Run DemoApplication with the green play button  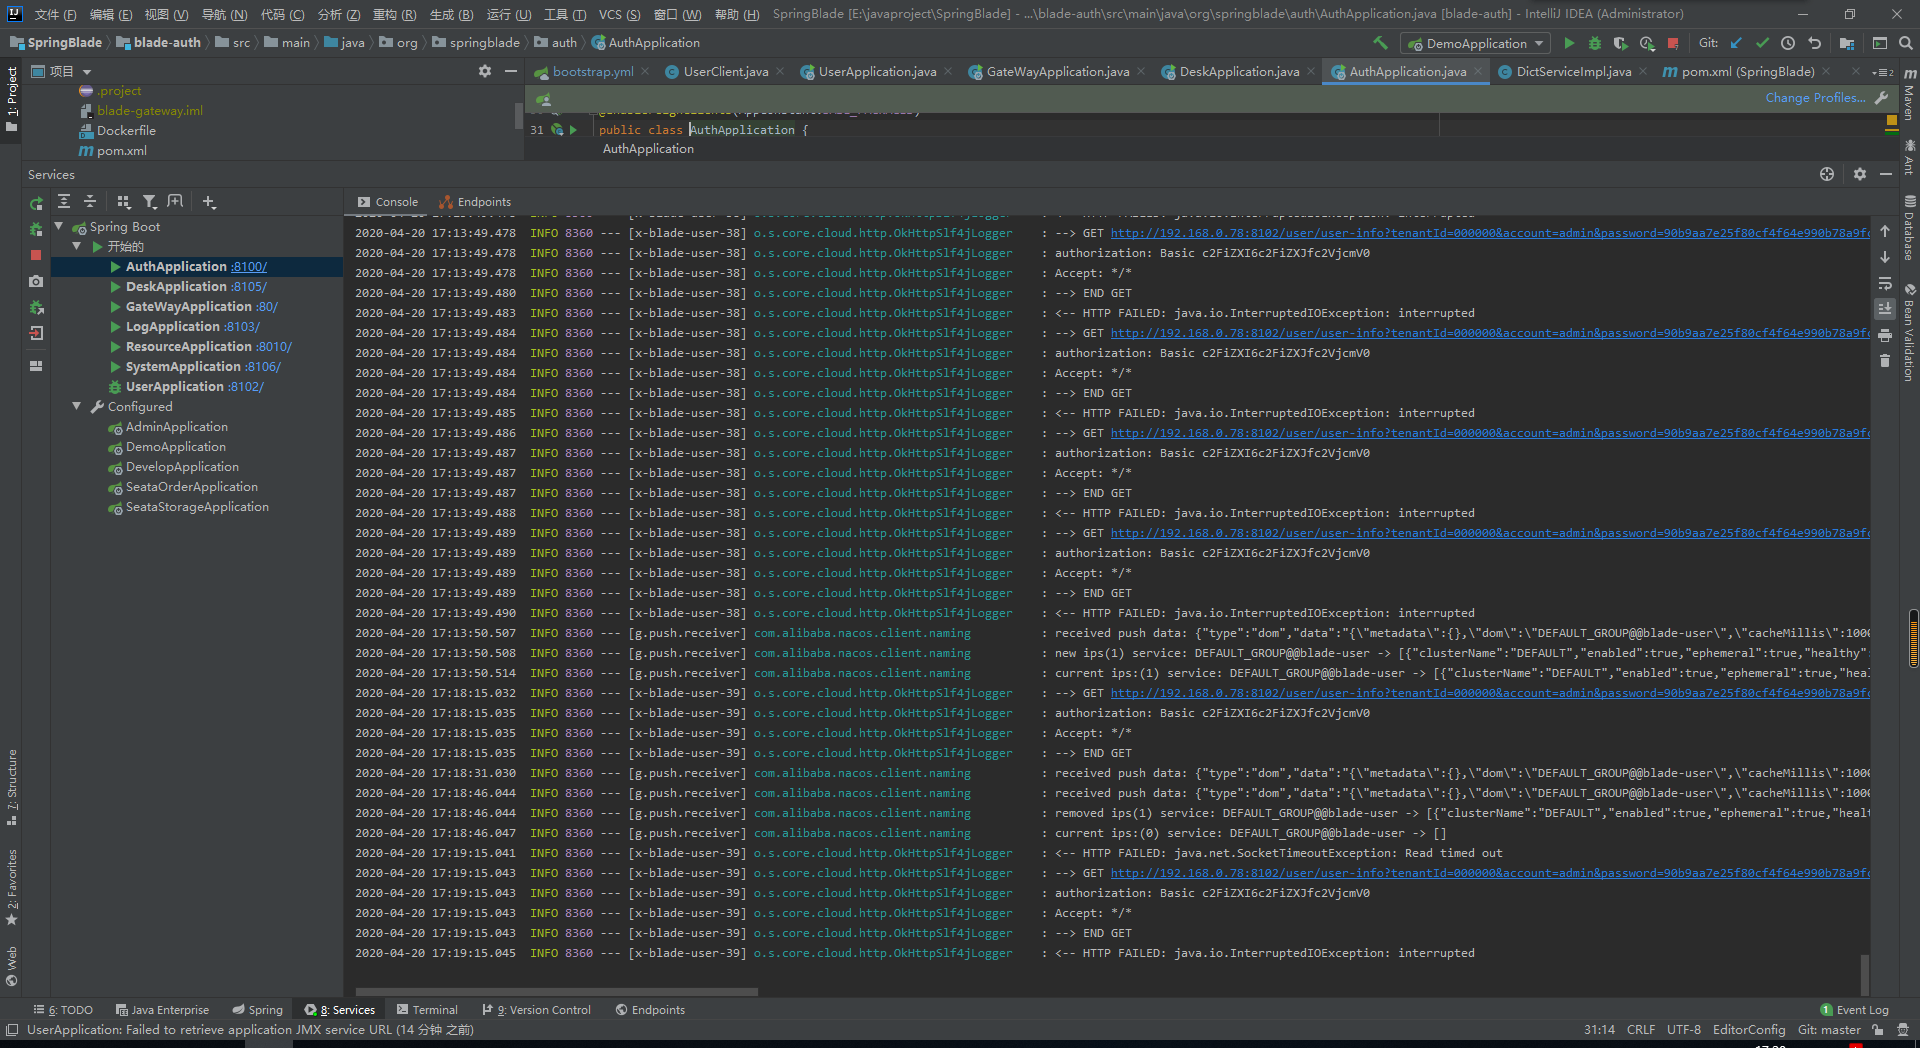click(1569, 43)
